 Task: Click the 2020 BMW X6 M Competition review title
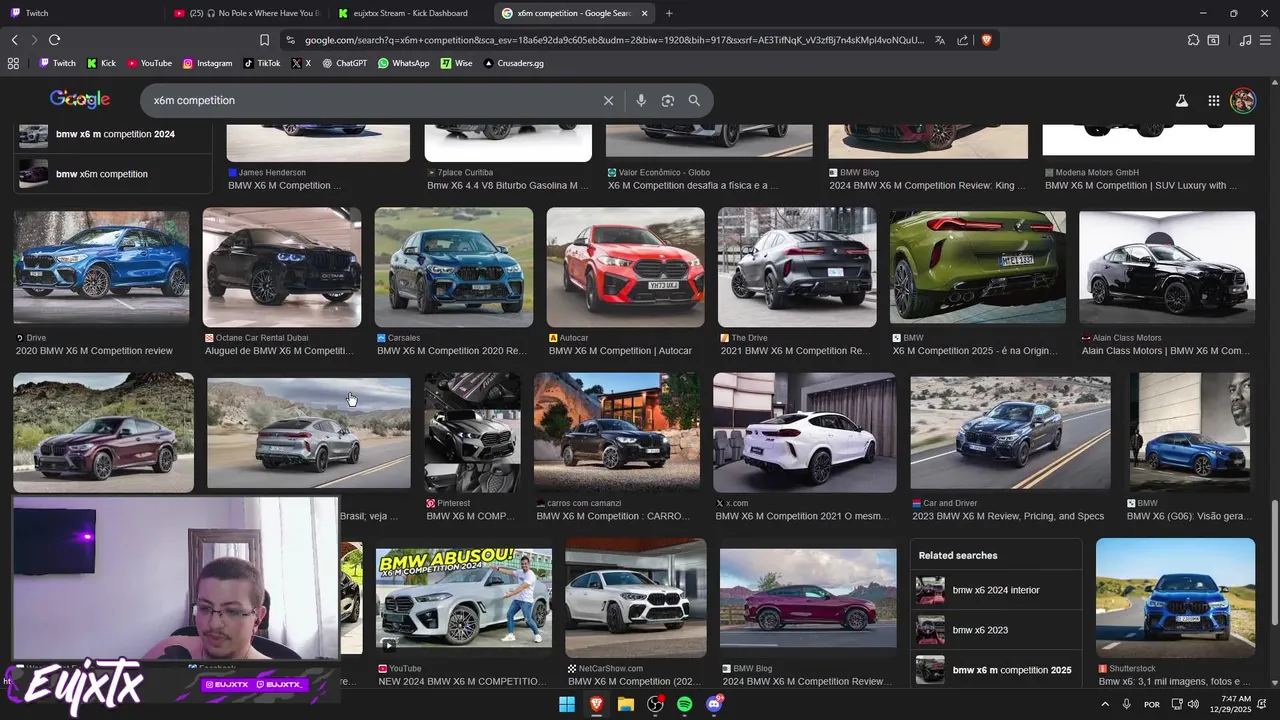coord(95,351)
